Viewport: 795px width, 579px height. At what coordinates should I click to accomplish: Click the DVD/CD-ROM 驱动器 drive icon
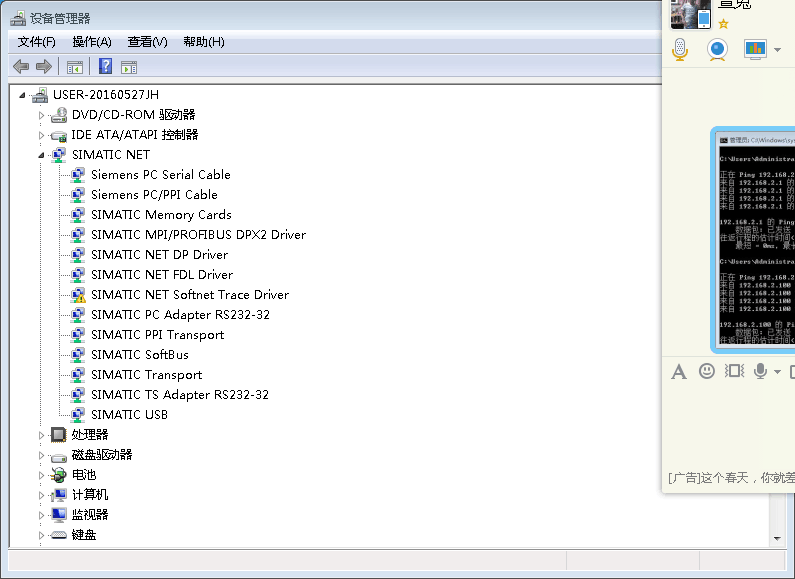point(58,115)
